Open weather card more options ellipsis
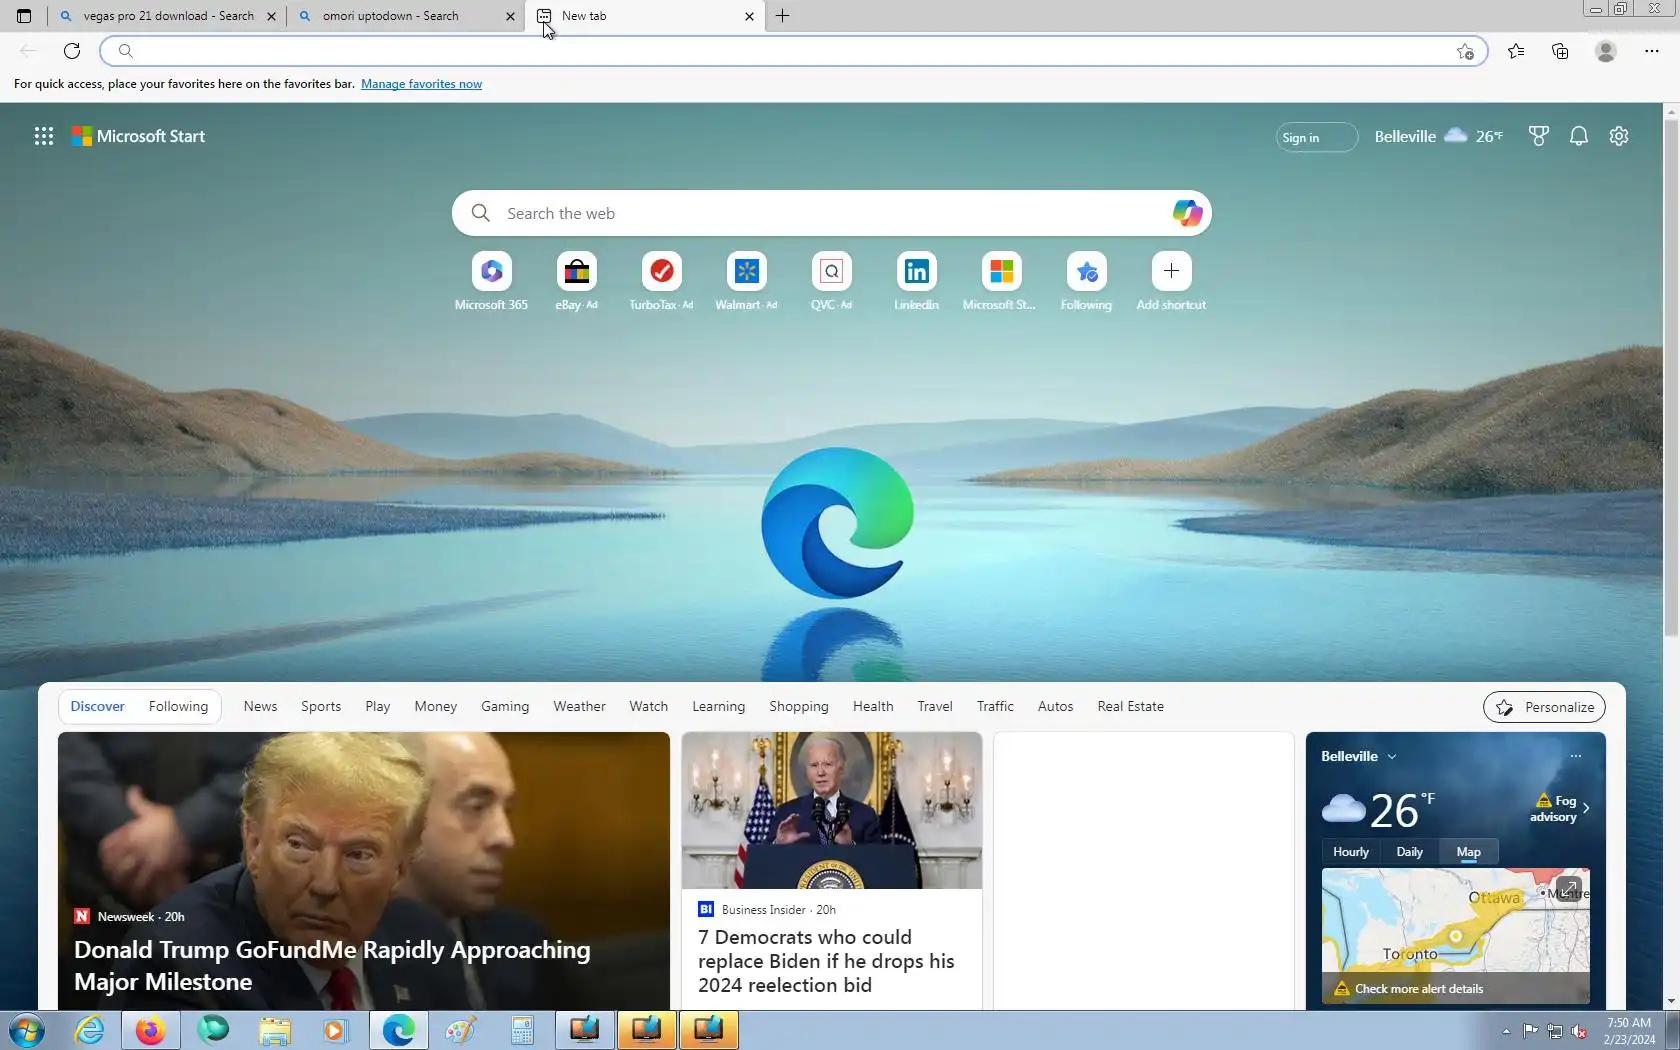Viewport: 1680px width, 1050px height. coord(1575,756)
